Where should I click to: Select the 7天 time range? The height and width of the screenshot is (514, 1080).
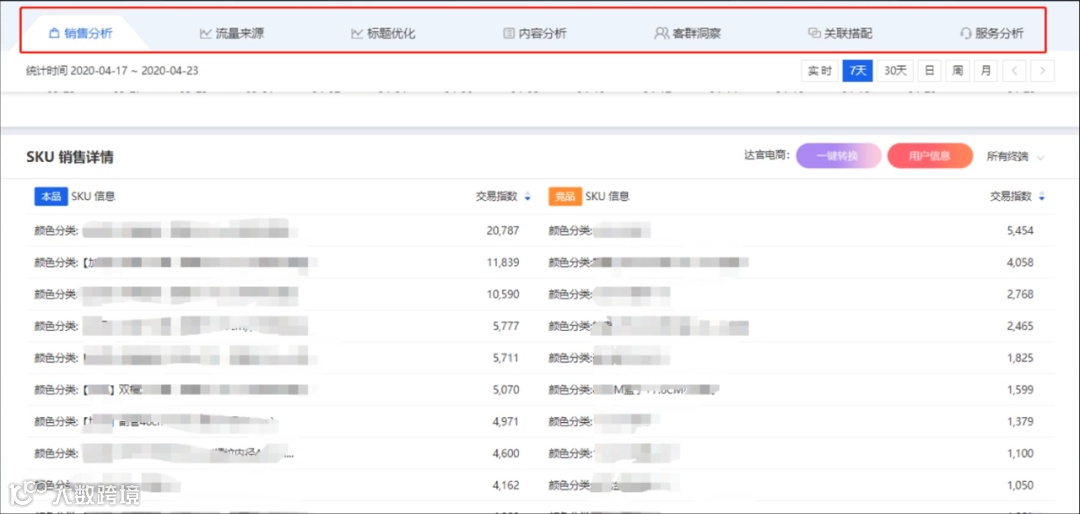pyautogui.click(x=858, y=71)
